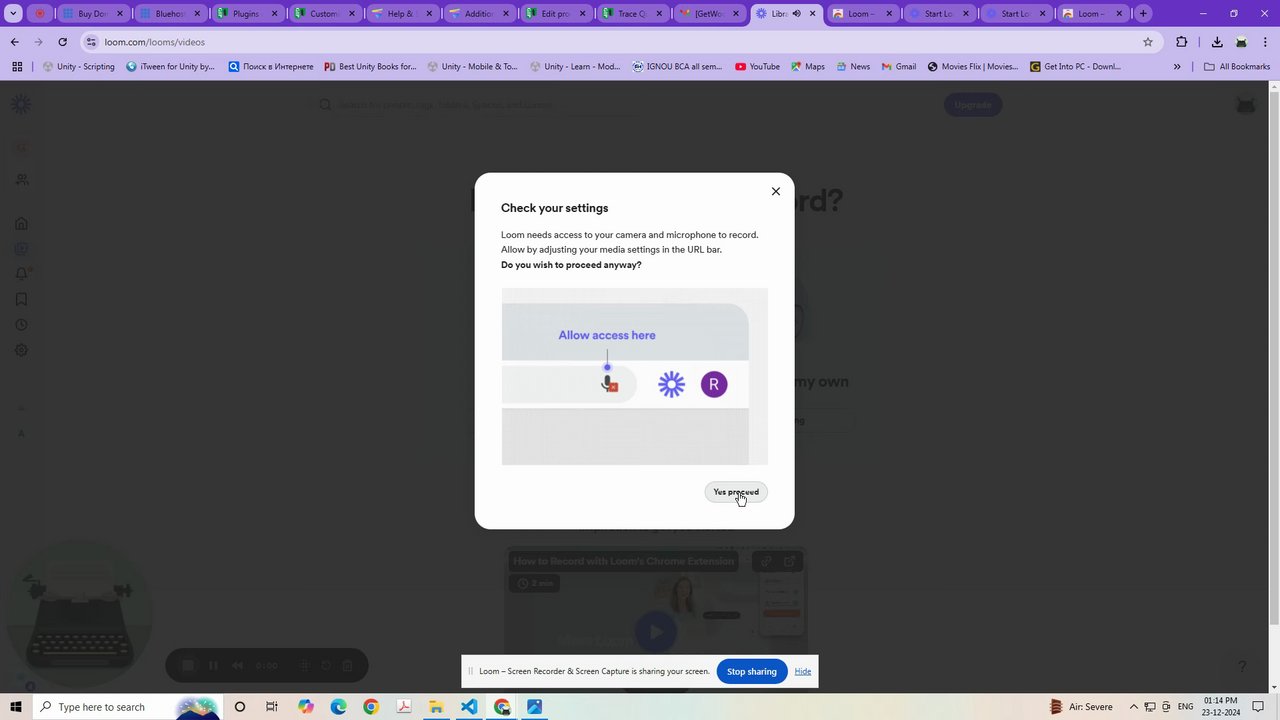Open Loom history clock icon in sidebar
The width and height of the screenshot is (1280, 720).
21,325
